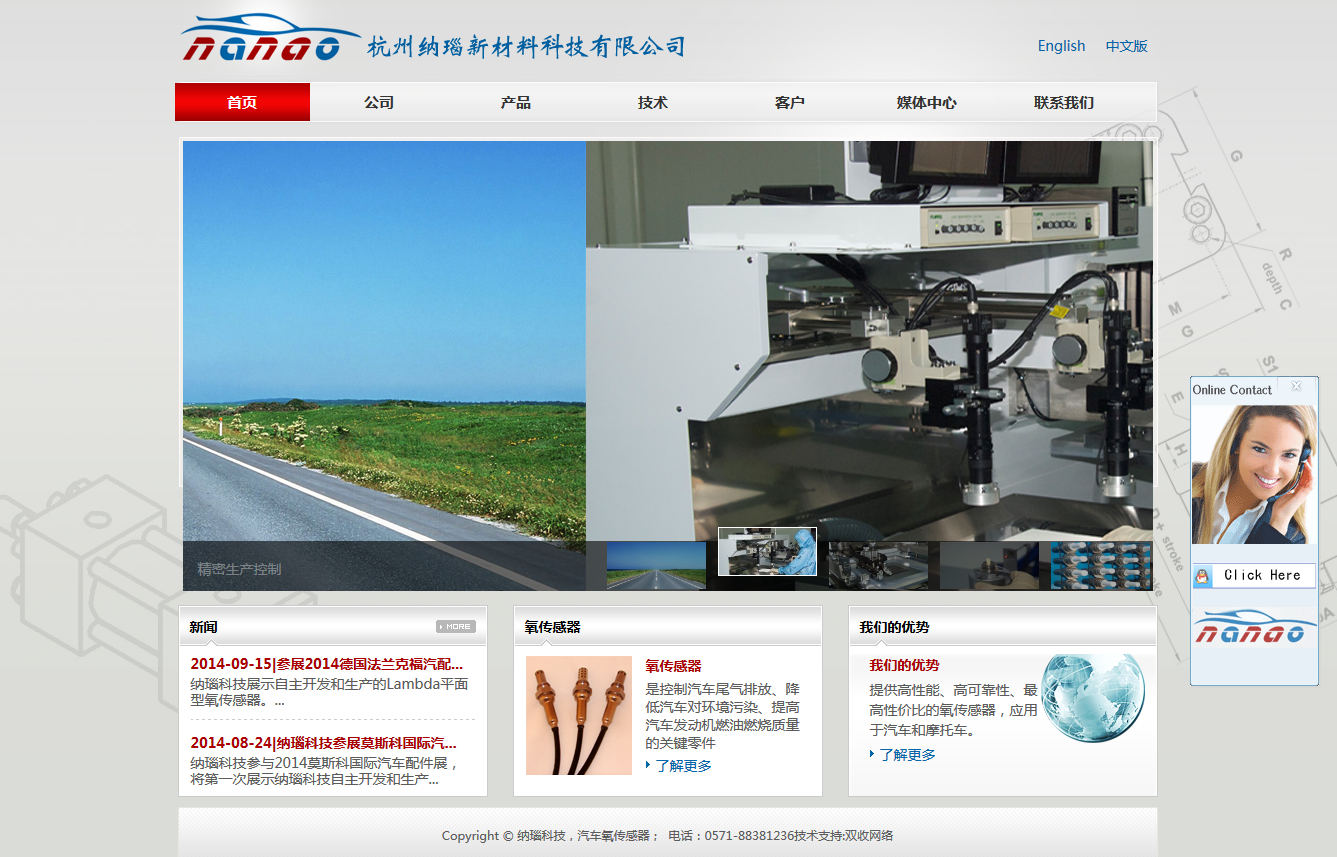Select the road slideshow thumbnail

pos(656,565)
